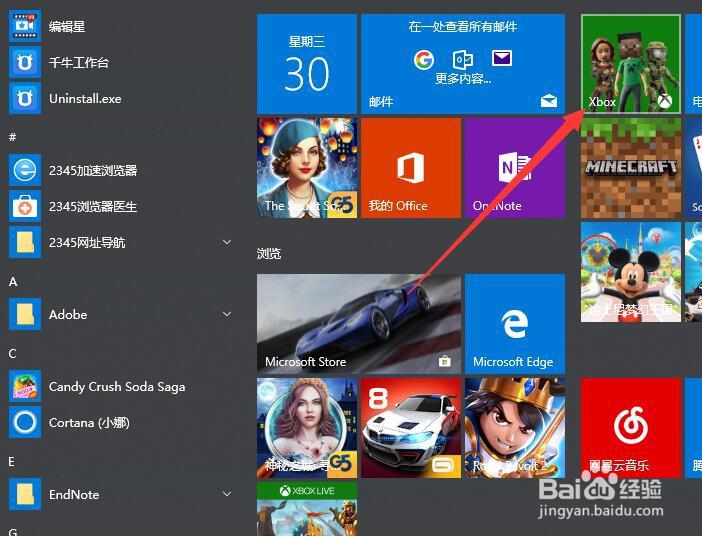Open the 神秘之城 G5 game tile
Image resolution: width=702 pixels, height=536 pixels.
307,428
